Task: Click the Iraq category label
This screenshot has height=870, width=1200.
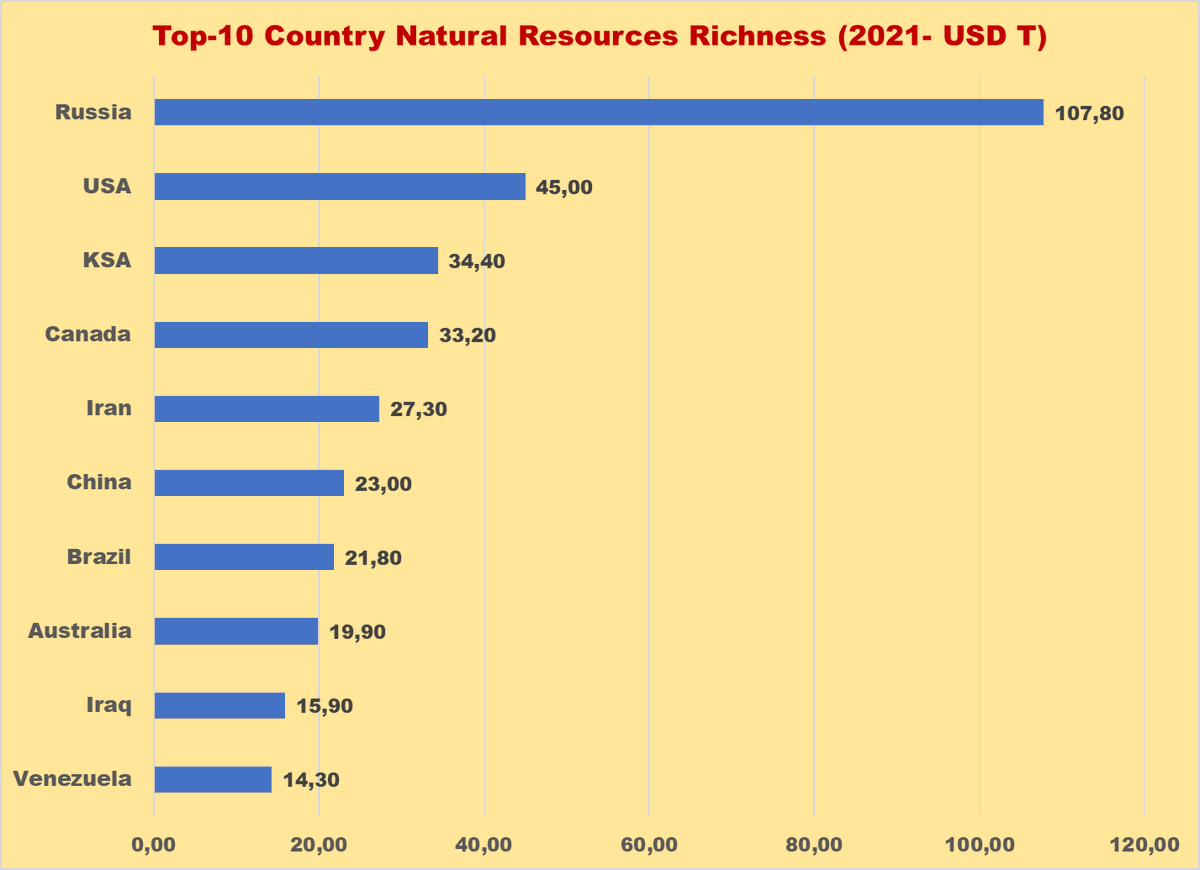Action: 108,705
